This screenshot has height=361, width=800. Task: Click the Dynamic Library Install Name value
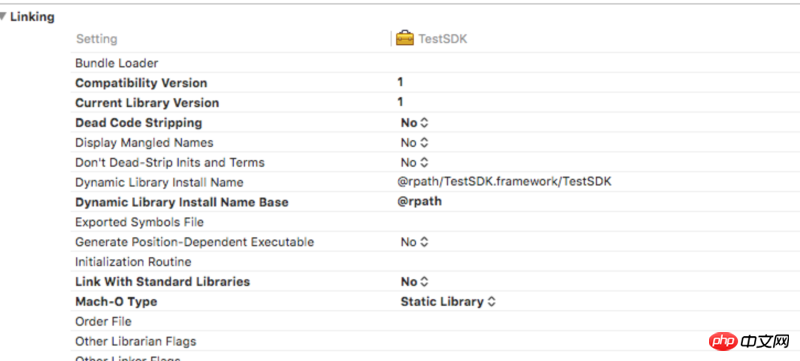504,182
